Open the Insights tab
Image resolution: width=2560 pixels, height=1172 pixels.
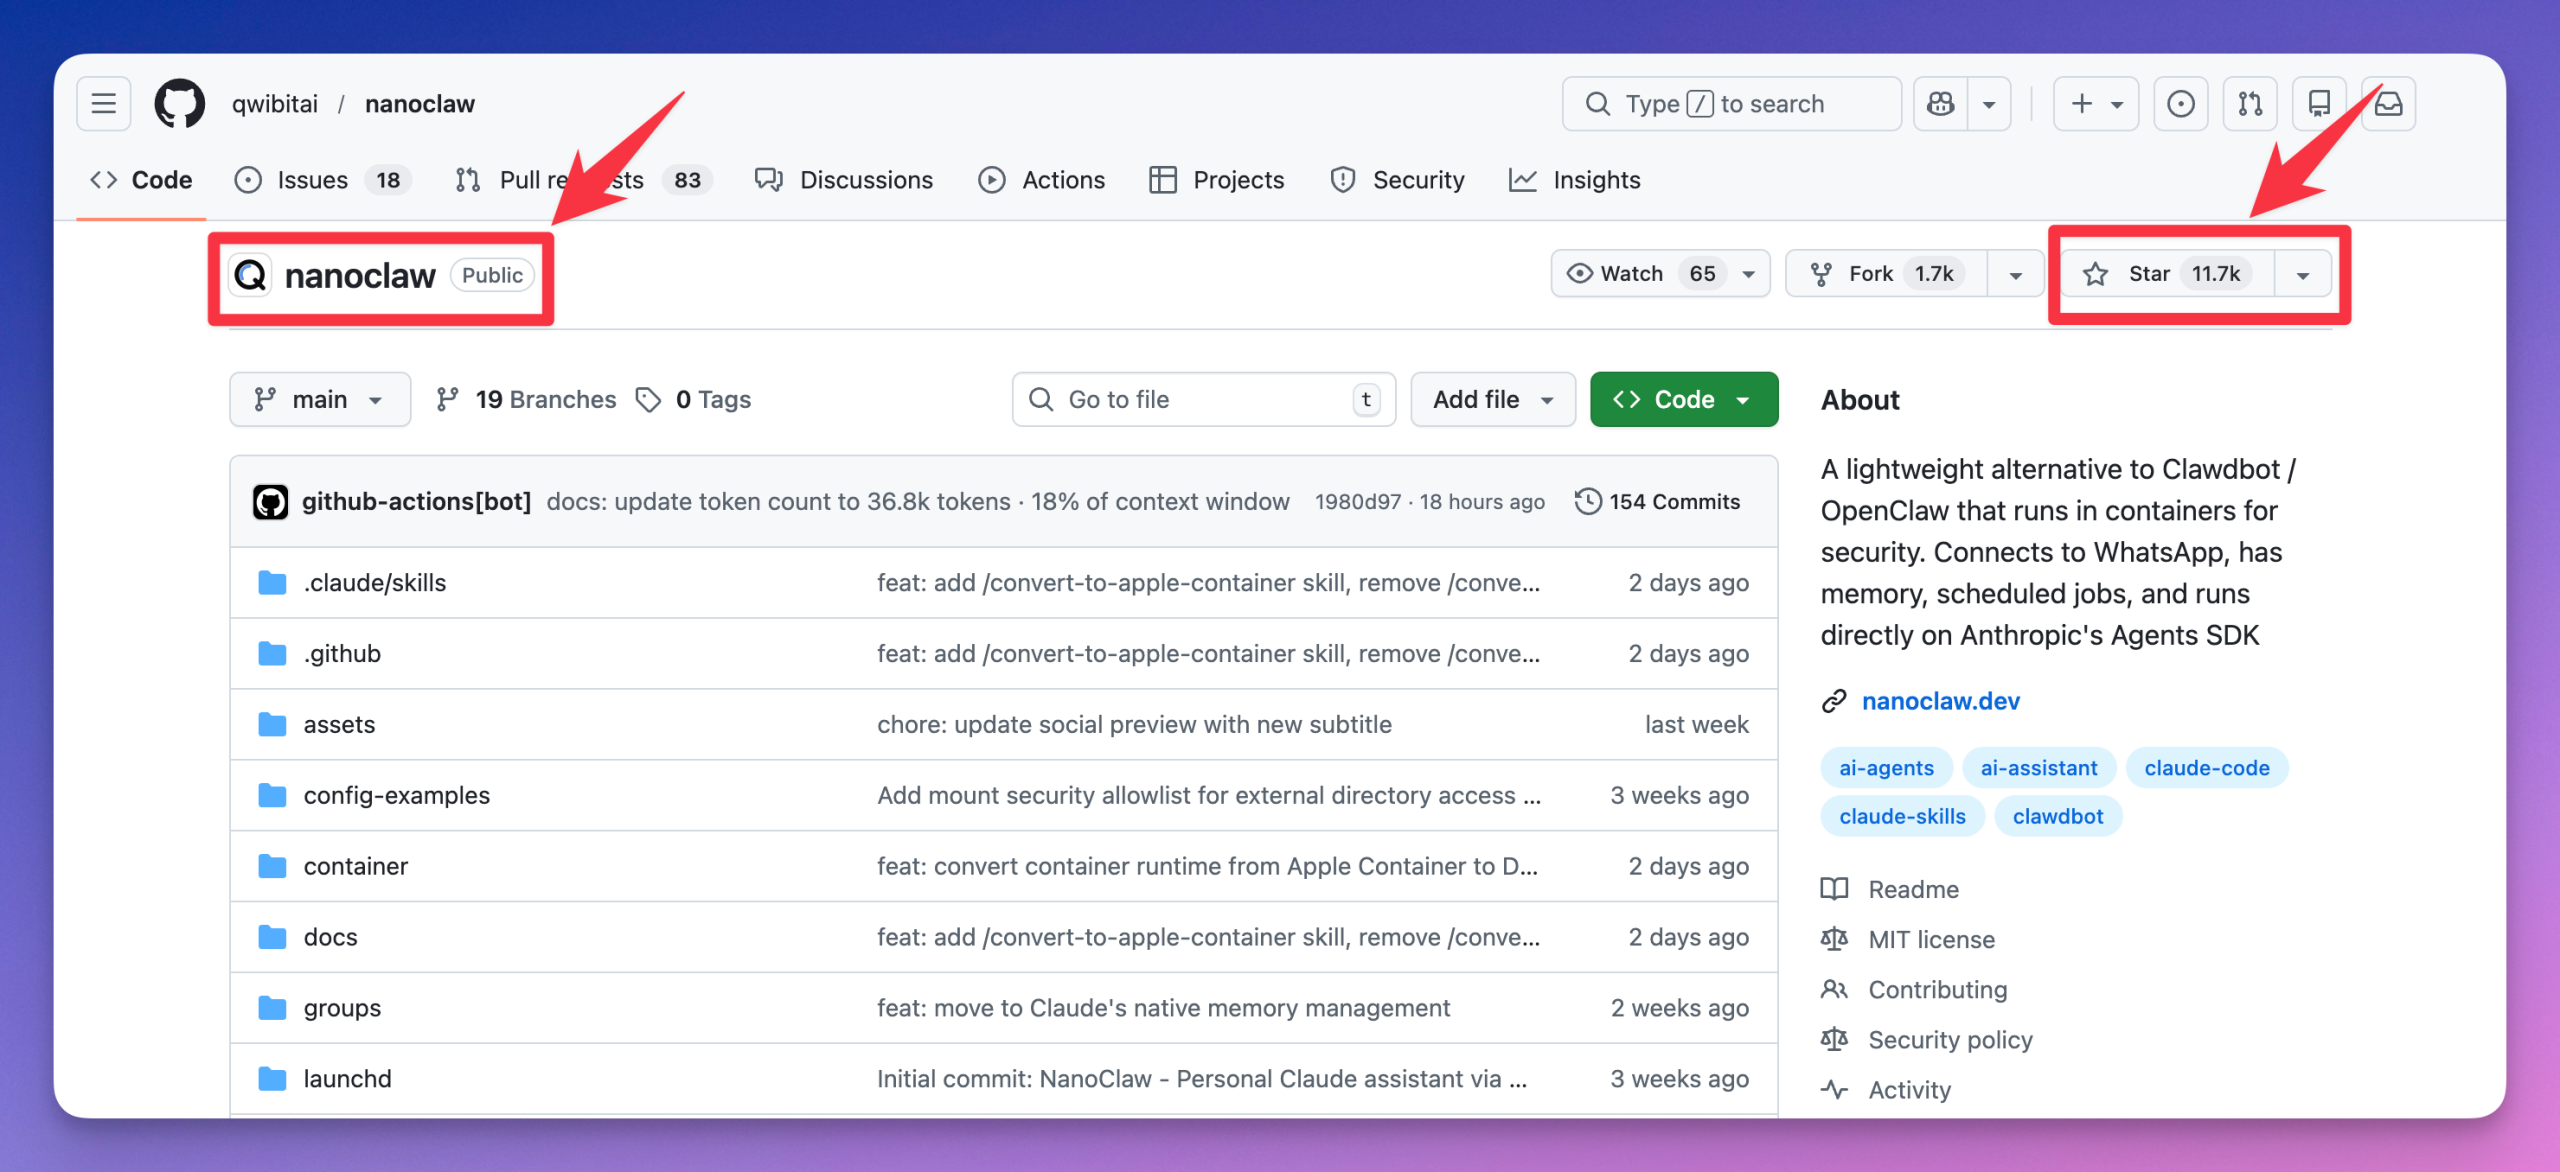click(1596, 180)
